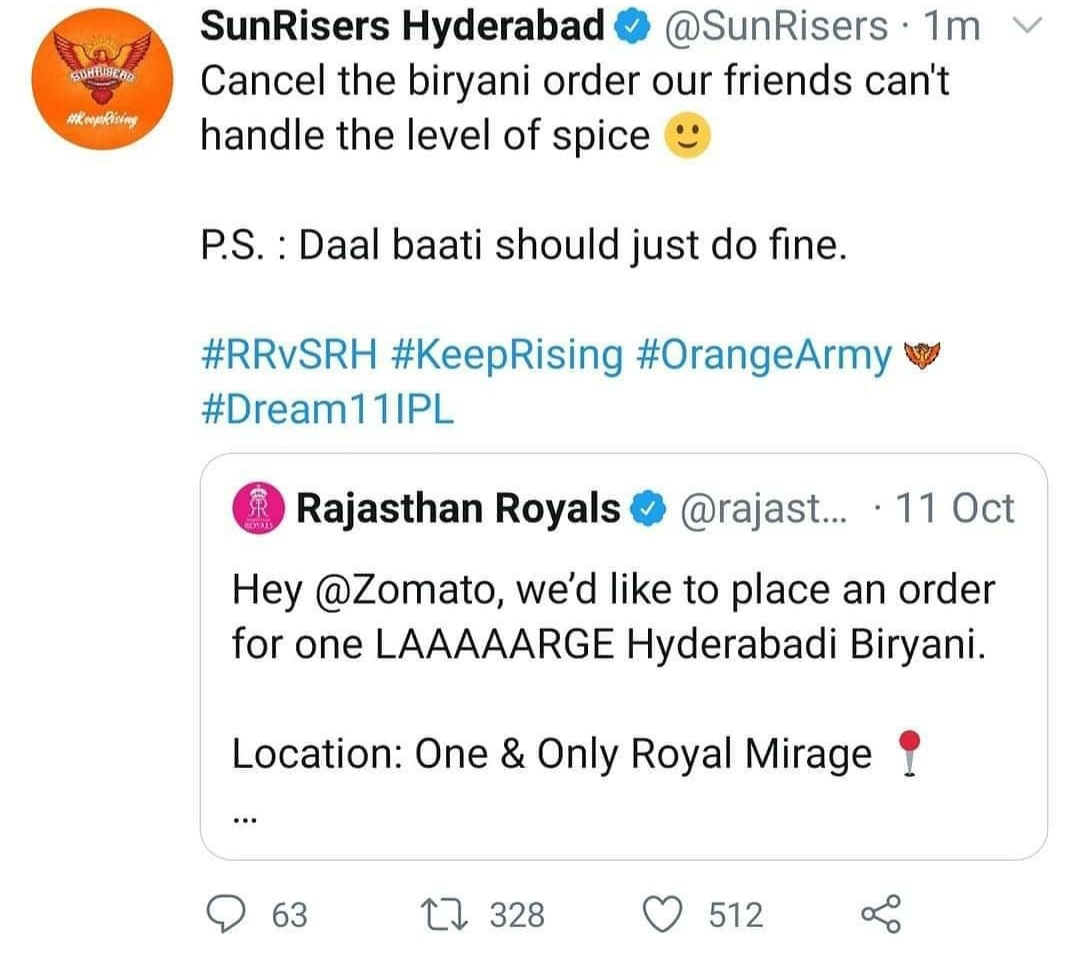The width and height of the screenshot is (1080, 954).
Task: Open the #OrangeArmy hashtag
Action: 762,356
